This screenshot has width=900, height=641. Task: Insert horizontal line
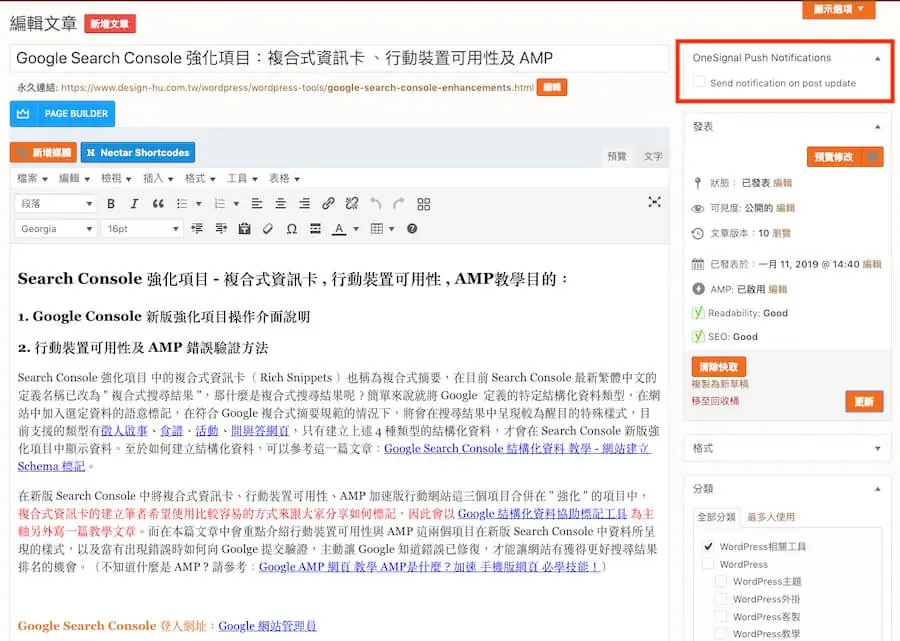(315, 229)
